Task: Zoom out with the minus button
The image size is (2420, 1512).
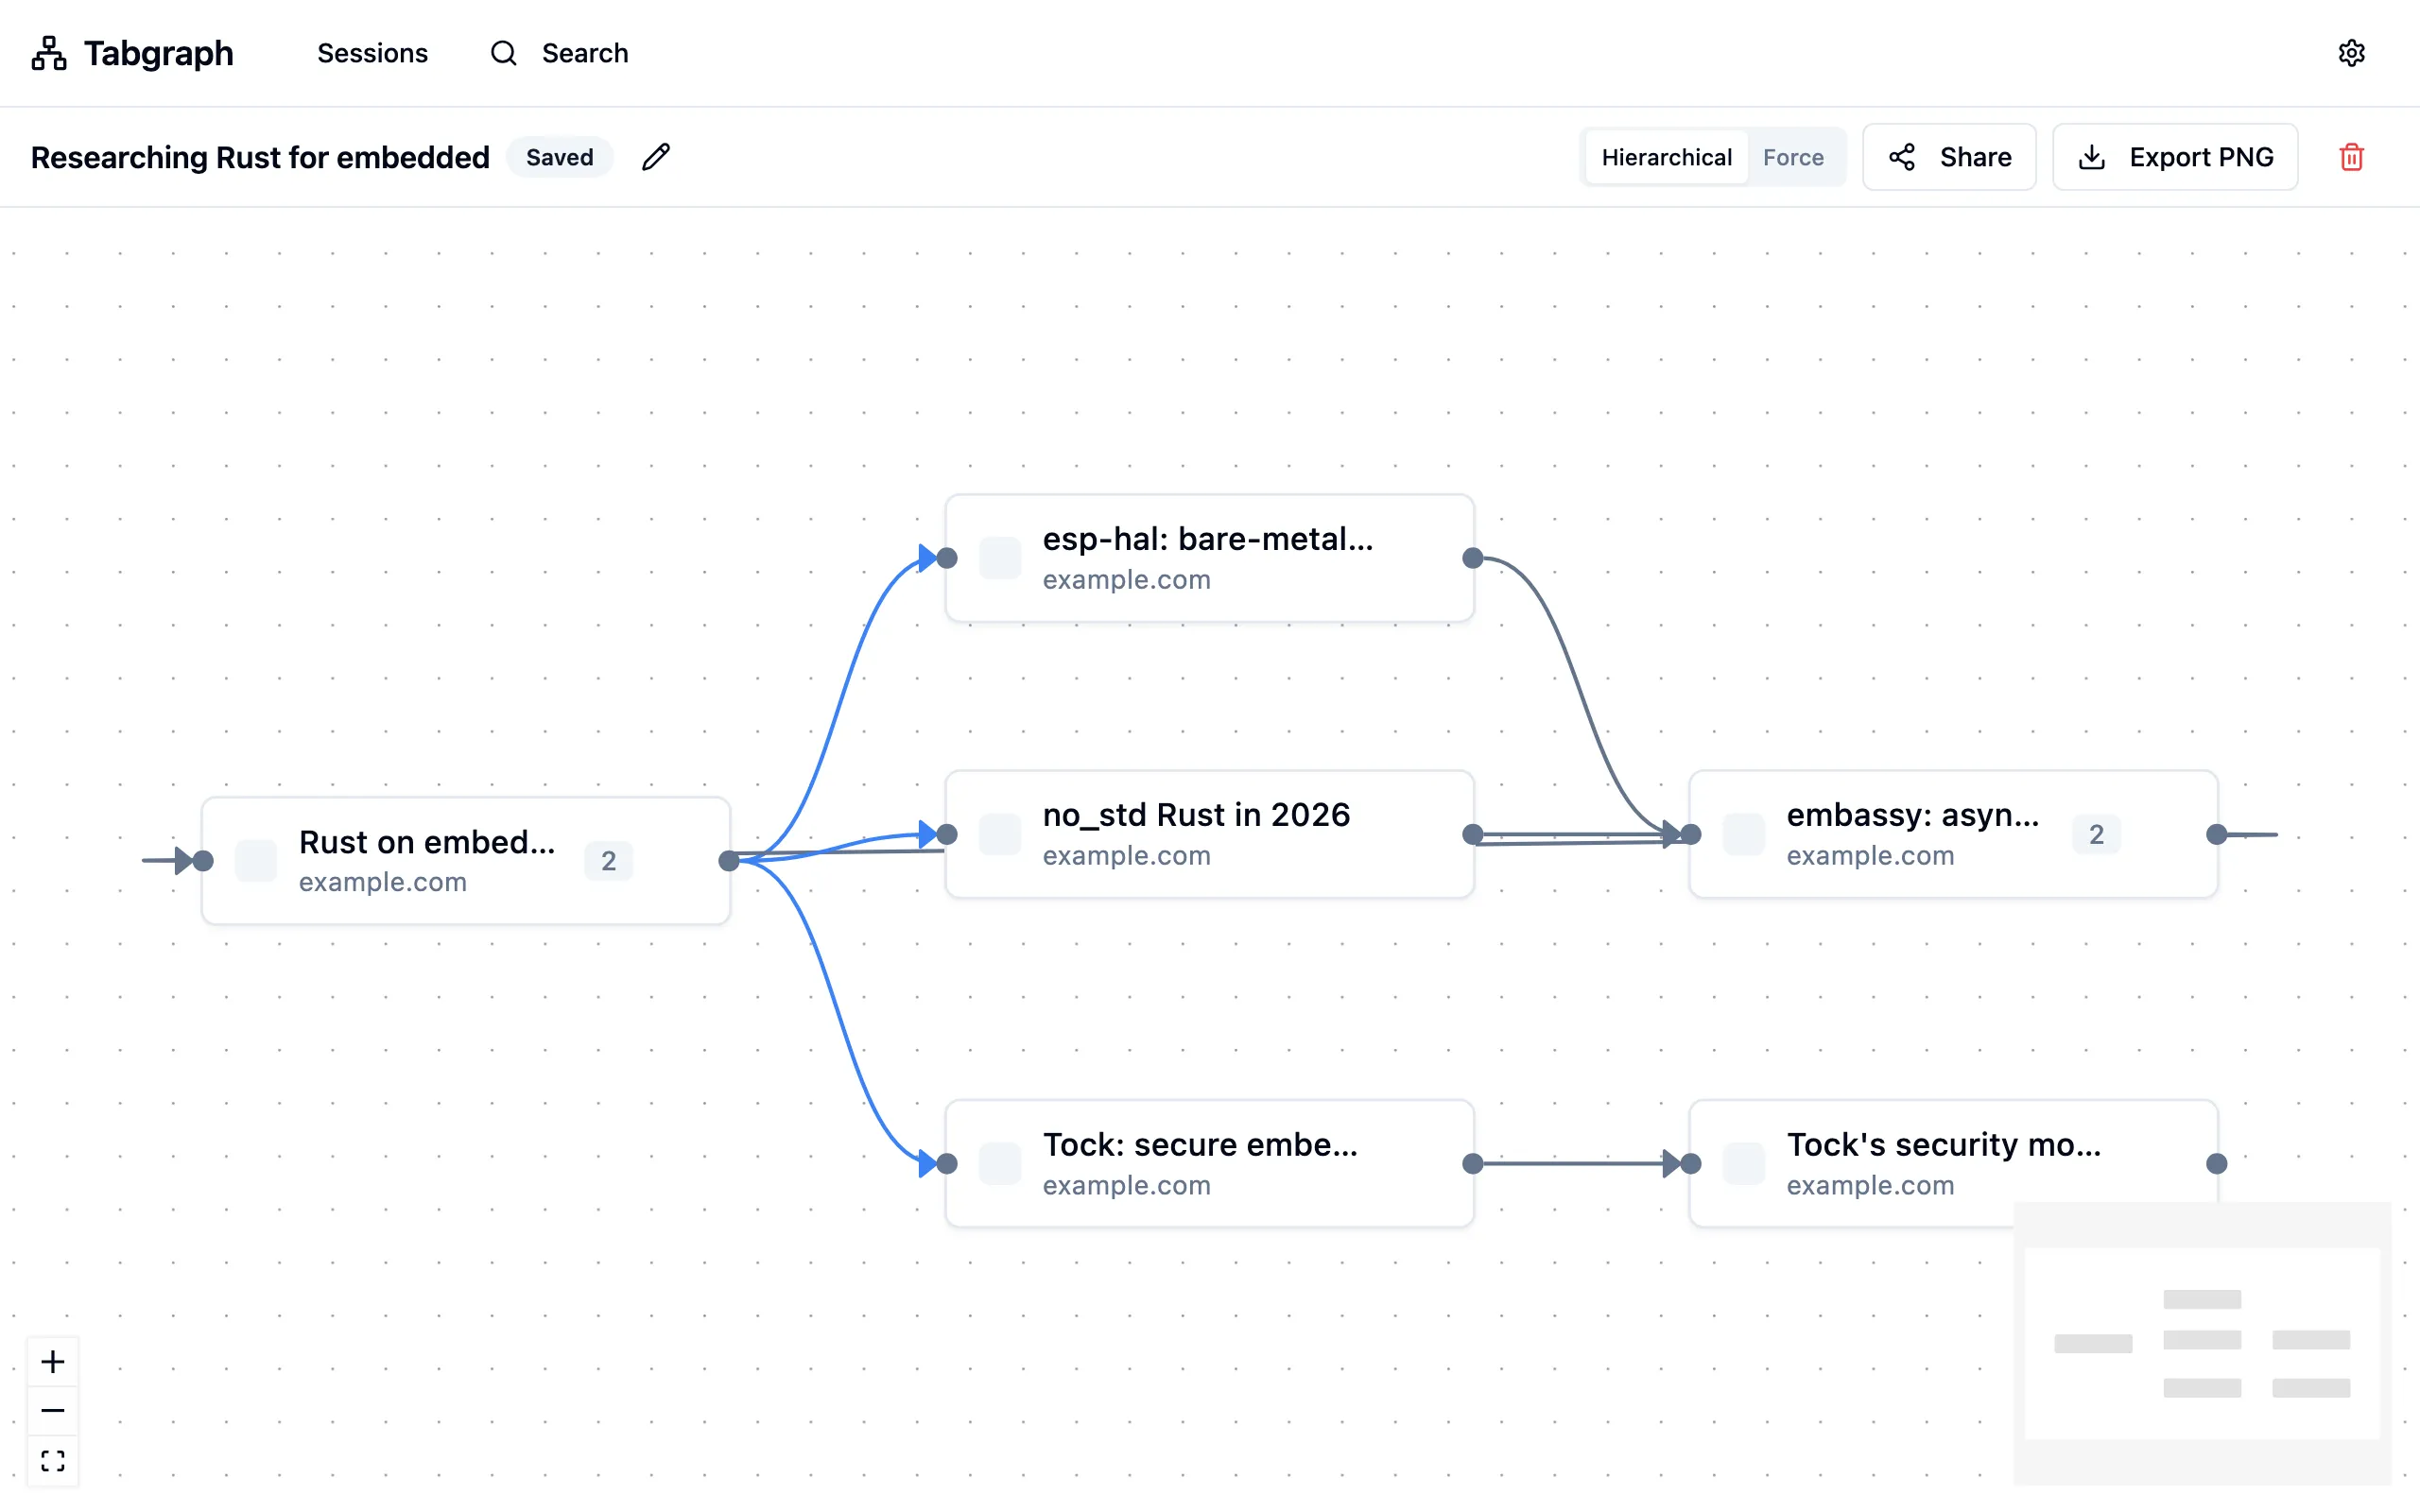Action: click(x=53, y=1411)
